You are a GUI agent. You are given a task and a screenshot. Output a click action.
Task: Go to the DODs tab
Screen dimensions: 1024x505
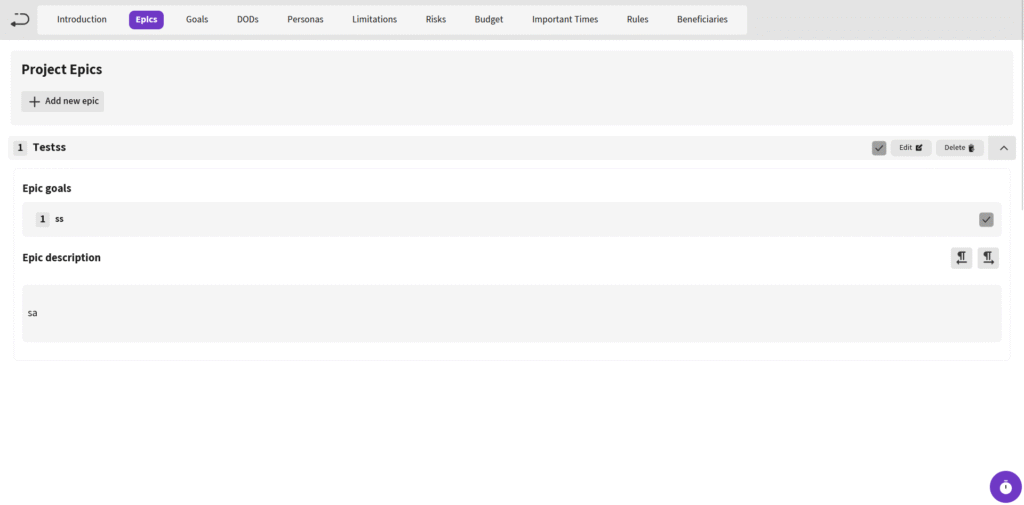click(247, 20)
